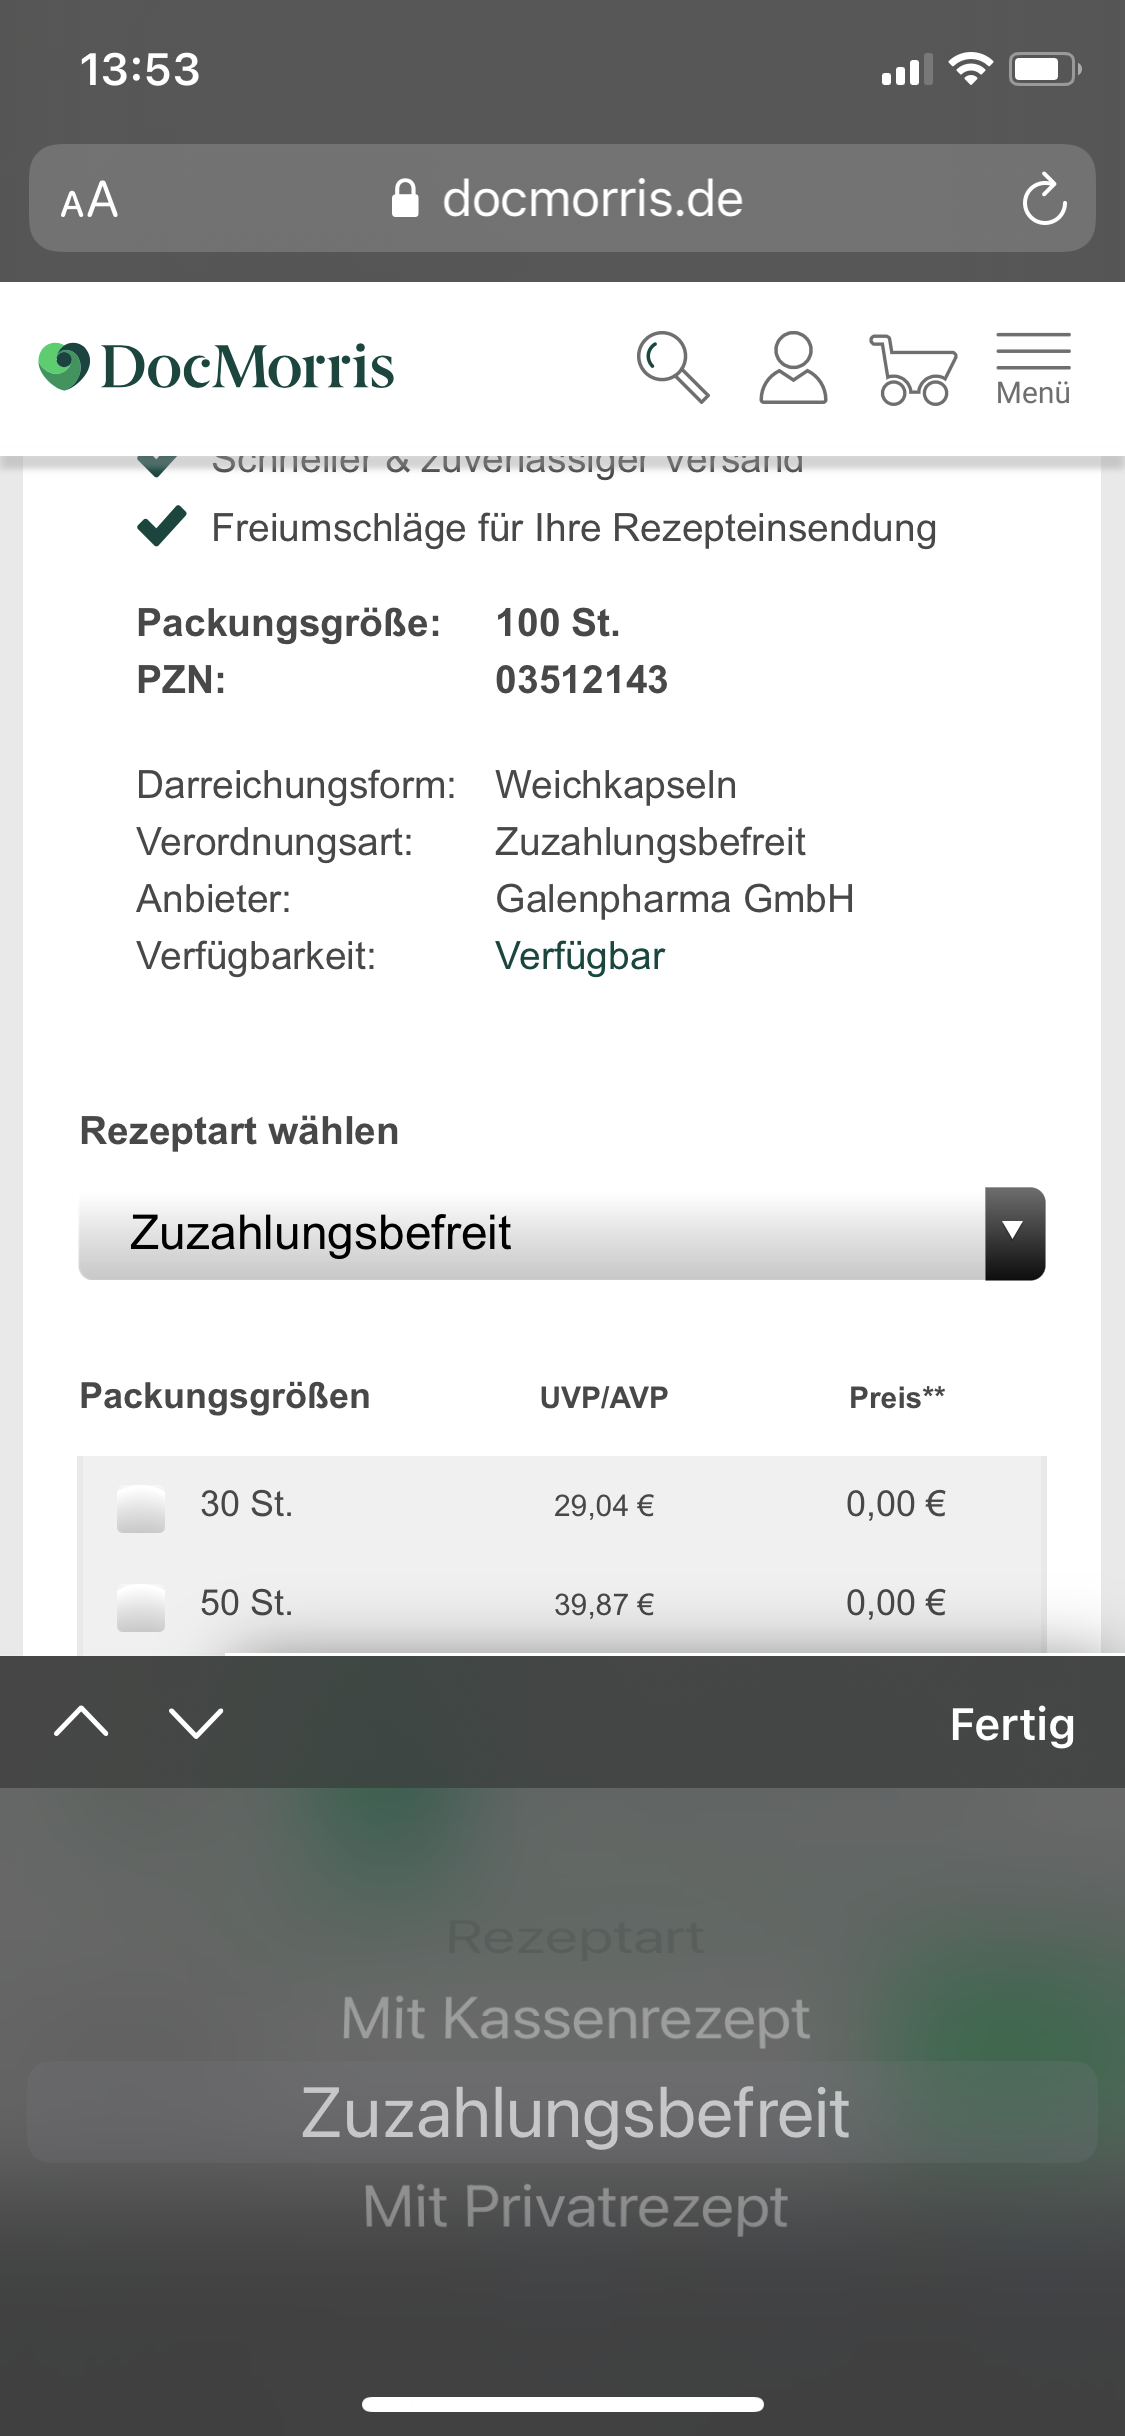Select the 50 St. pack size checkbox
Screen dimensions: 1125x2436
(140, 1605)
